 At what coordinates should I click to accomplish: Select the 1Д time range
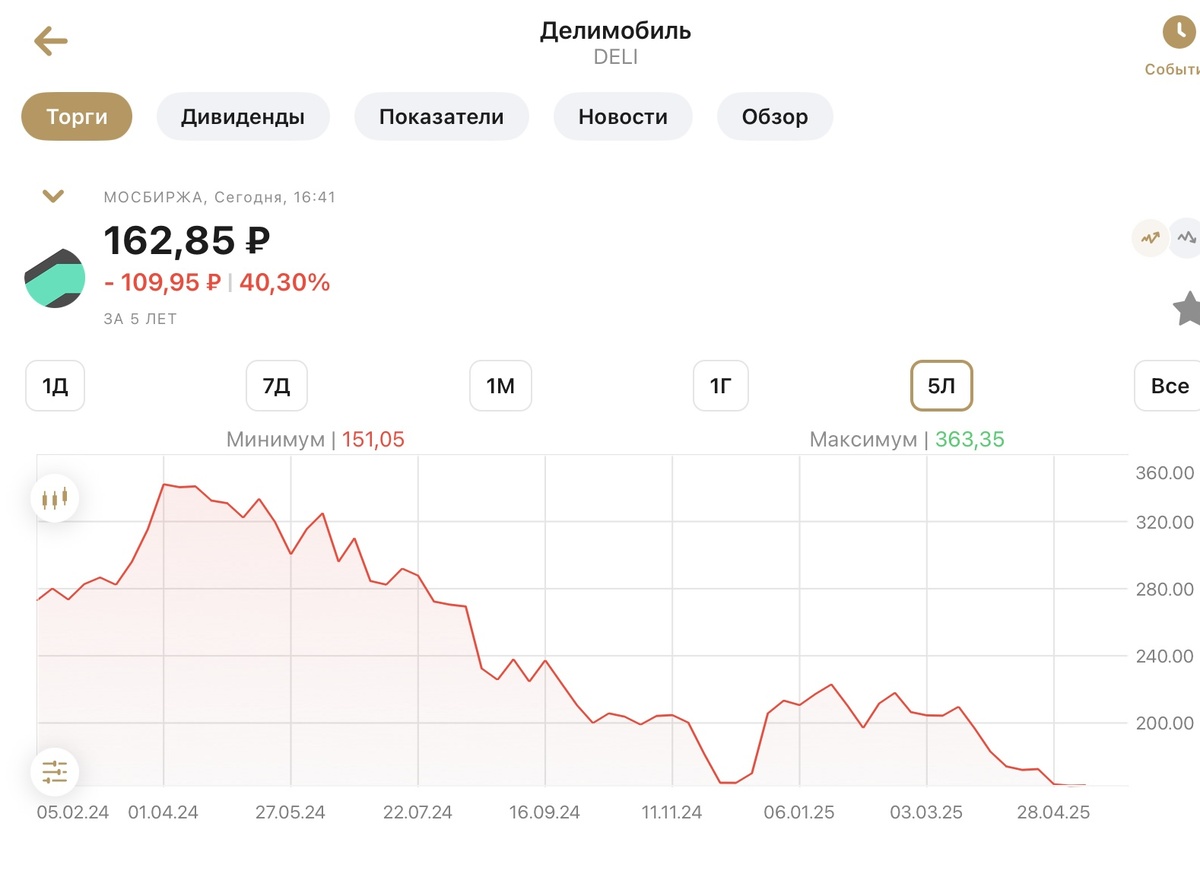point(55,386)
